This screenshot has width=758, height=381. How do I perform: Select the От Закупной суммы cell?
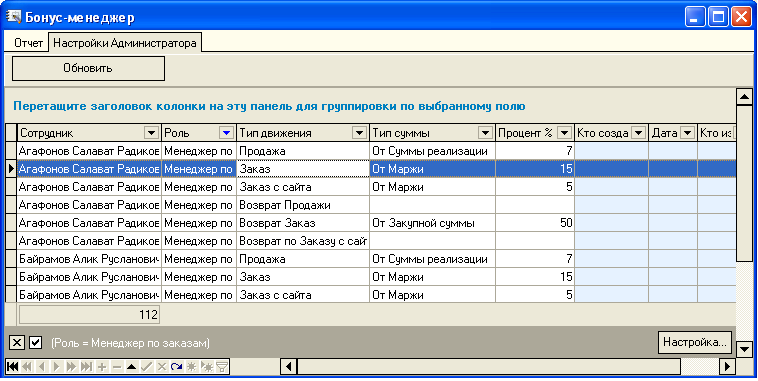[x=432, y=223]
